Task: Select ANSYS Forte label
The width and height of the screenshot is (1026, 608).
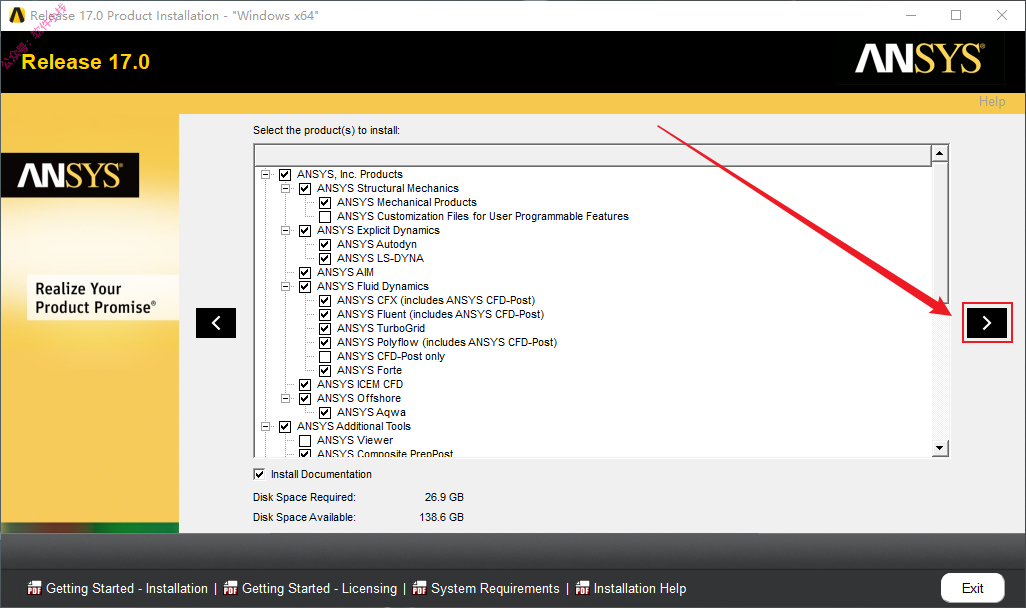Action: (x=370, y=370)
